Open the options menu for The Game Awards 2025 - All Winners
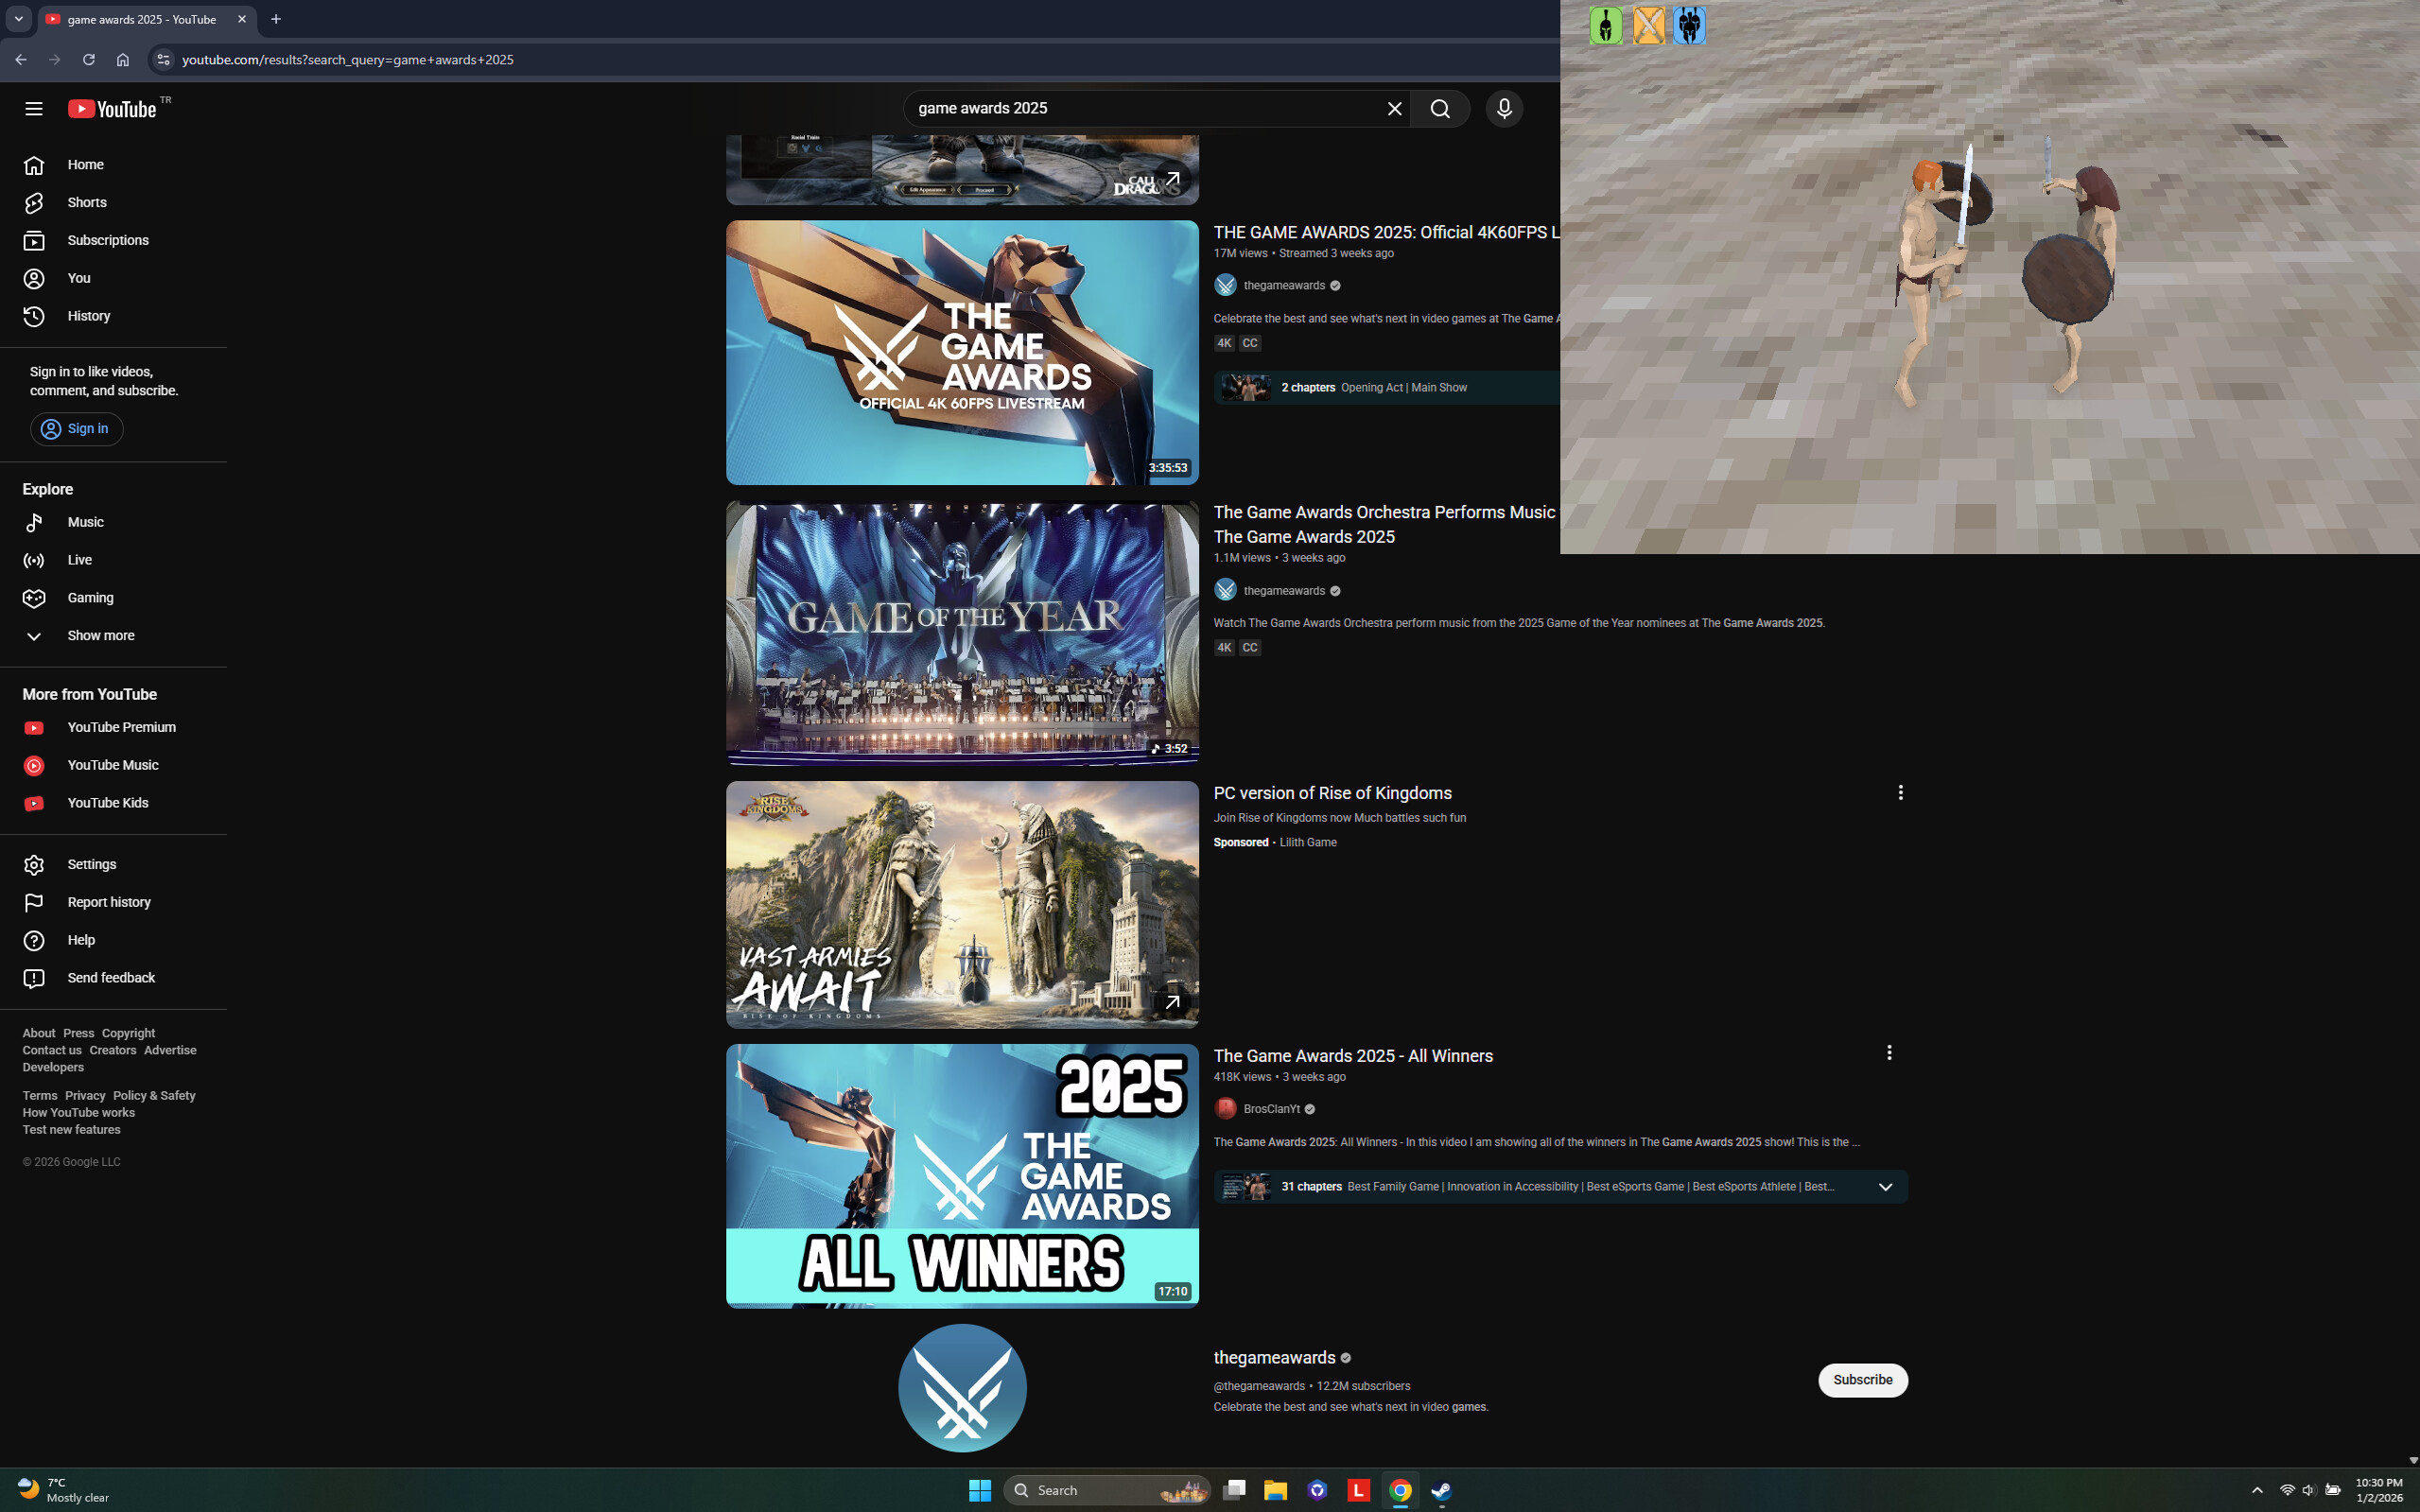The width and height of the screenshot is (2420, 1512). tap(1888, 1052)
